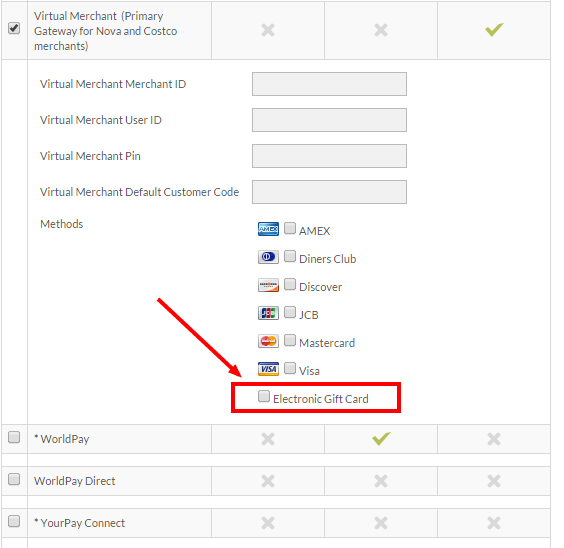Select the Mastercard checkbox
This screenshot has width=564, height=548.
click(290, 340)
